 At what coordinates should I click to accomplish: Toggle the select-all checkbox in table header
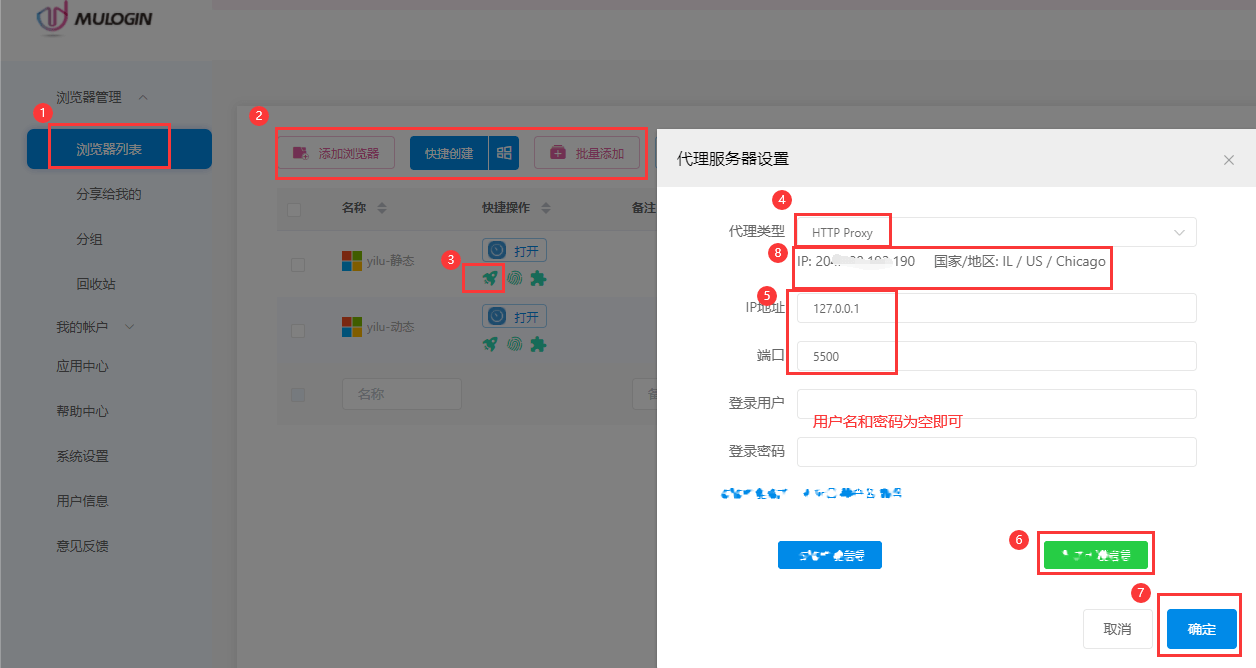pos(294,209)
